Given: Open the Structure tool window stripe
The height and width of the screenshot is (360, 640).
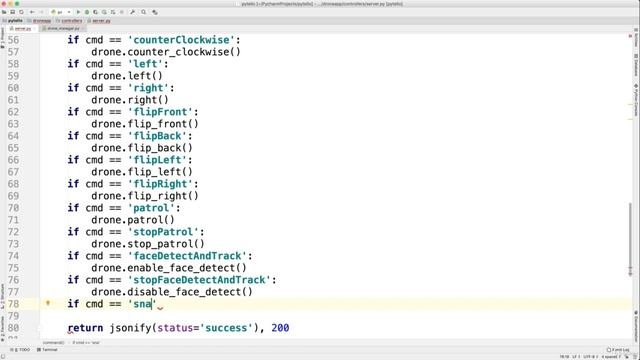Looking at the screenshot, I should pos(2,296).
